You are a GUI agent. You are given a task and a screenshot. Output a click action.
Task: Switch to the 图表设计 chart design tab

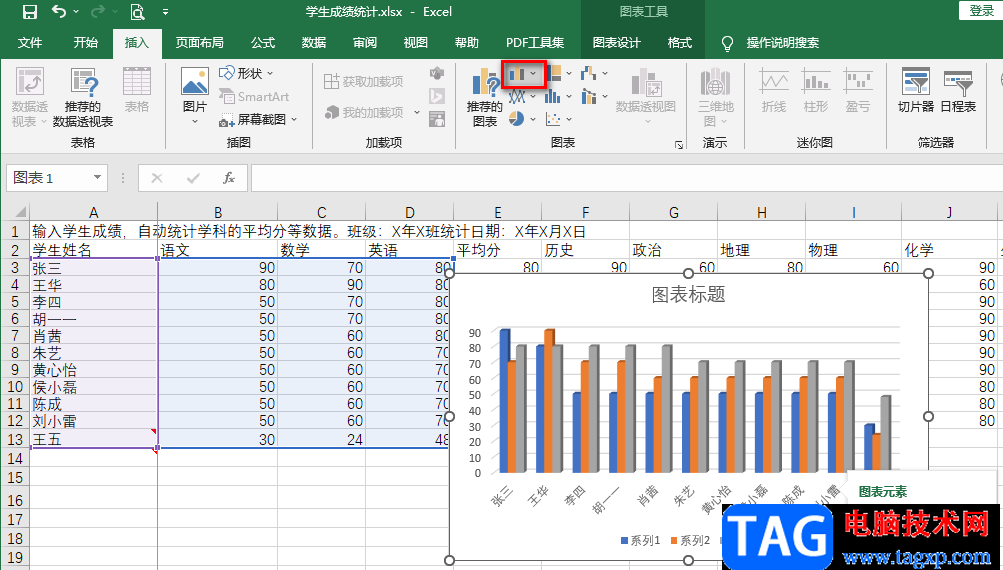[x=616, y=43]
